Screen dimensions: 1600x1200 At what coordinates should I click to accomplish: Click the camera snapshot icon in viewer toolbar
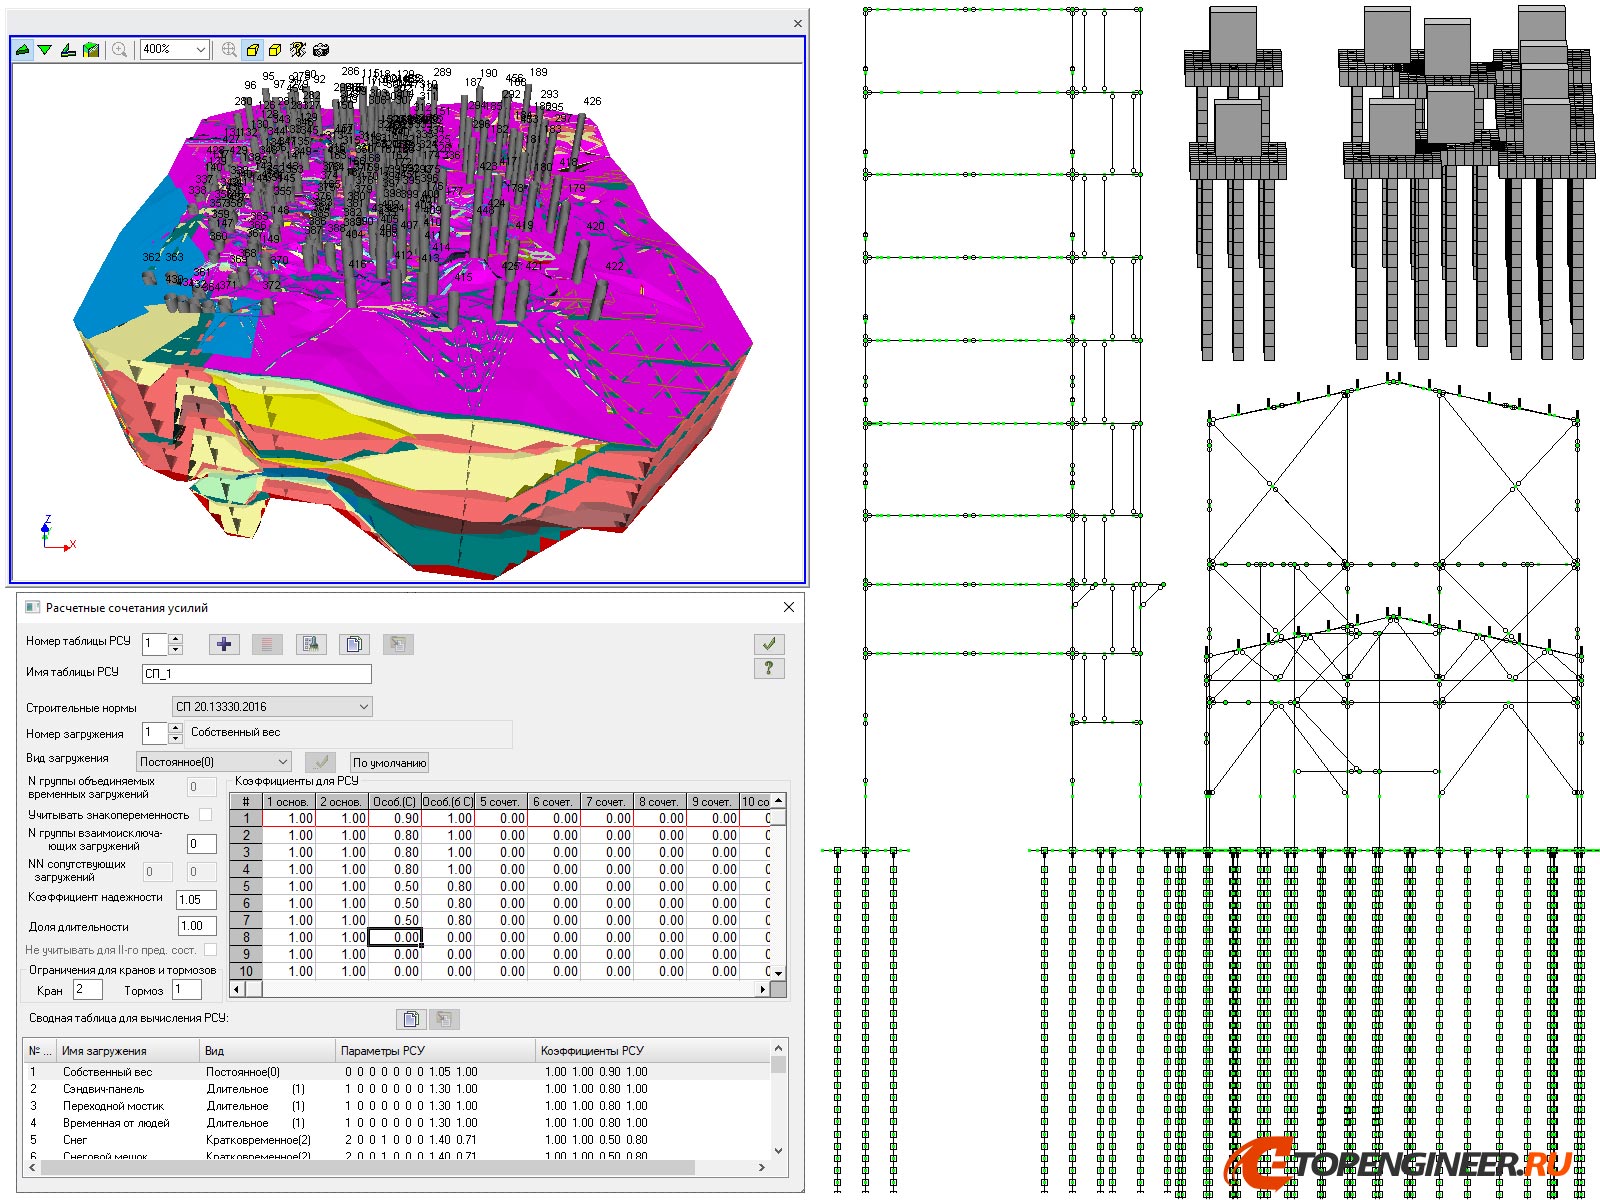tap(321, 48)
